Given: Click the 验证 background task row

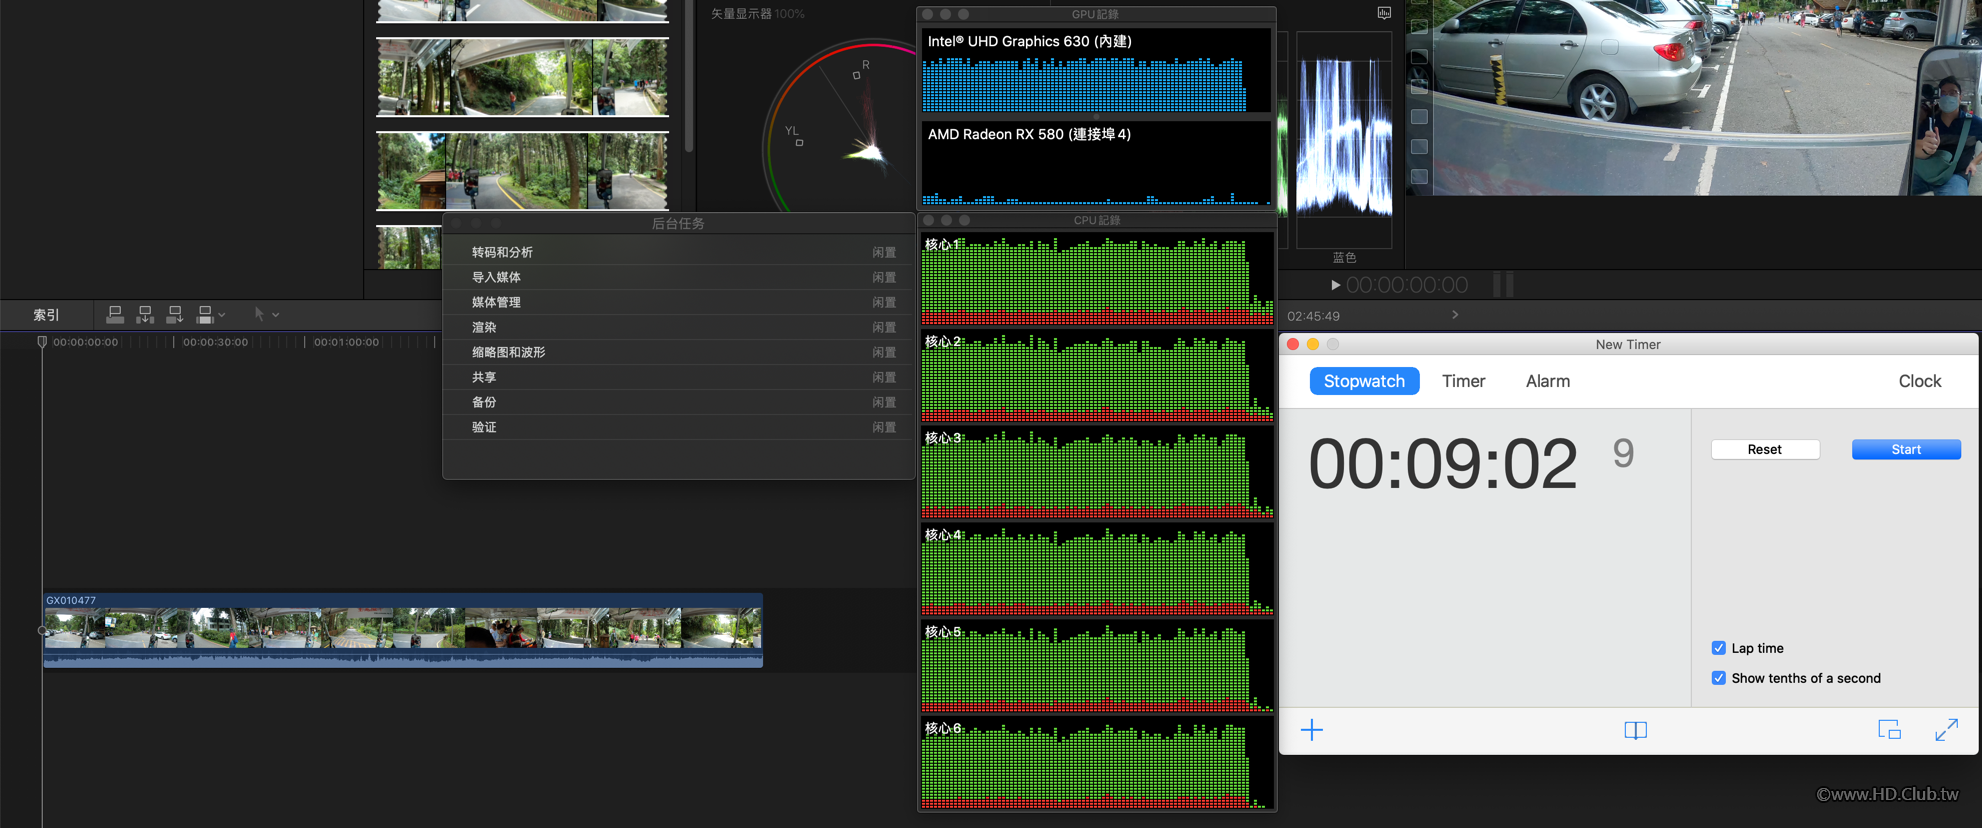Looking at the screenshot, I should [679, 427].
